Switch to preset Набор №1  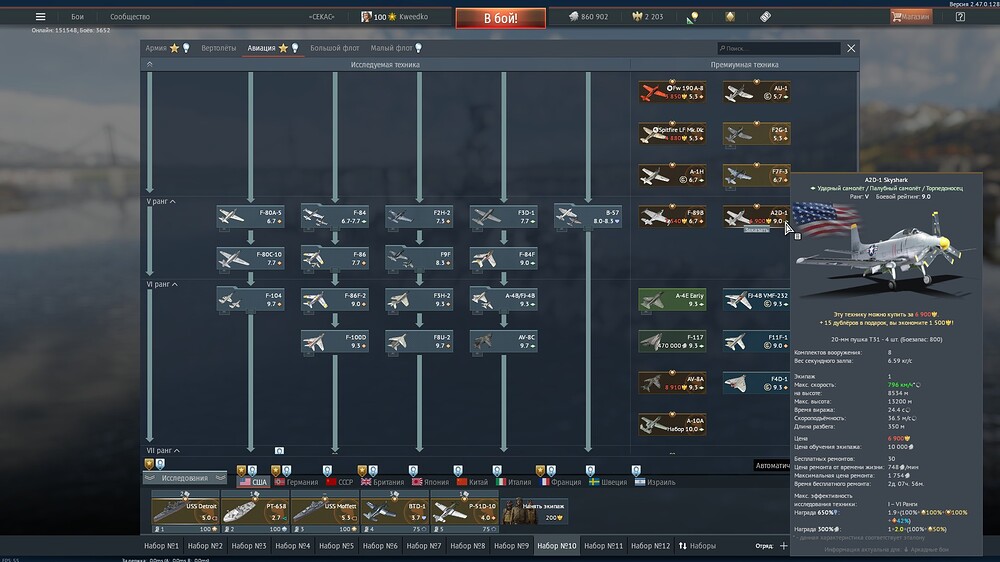tap(161, 546)
